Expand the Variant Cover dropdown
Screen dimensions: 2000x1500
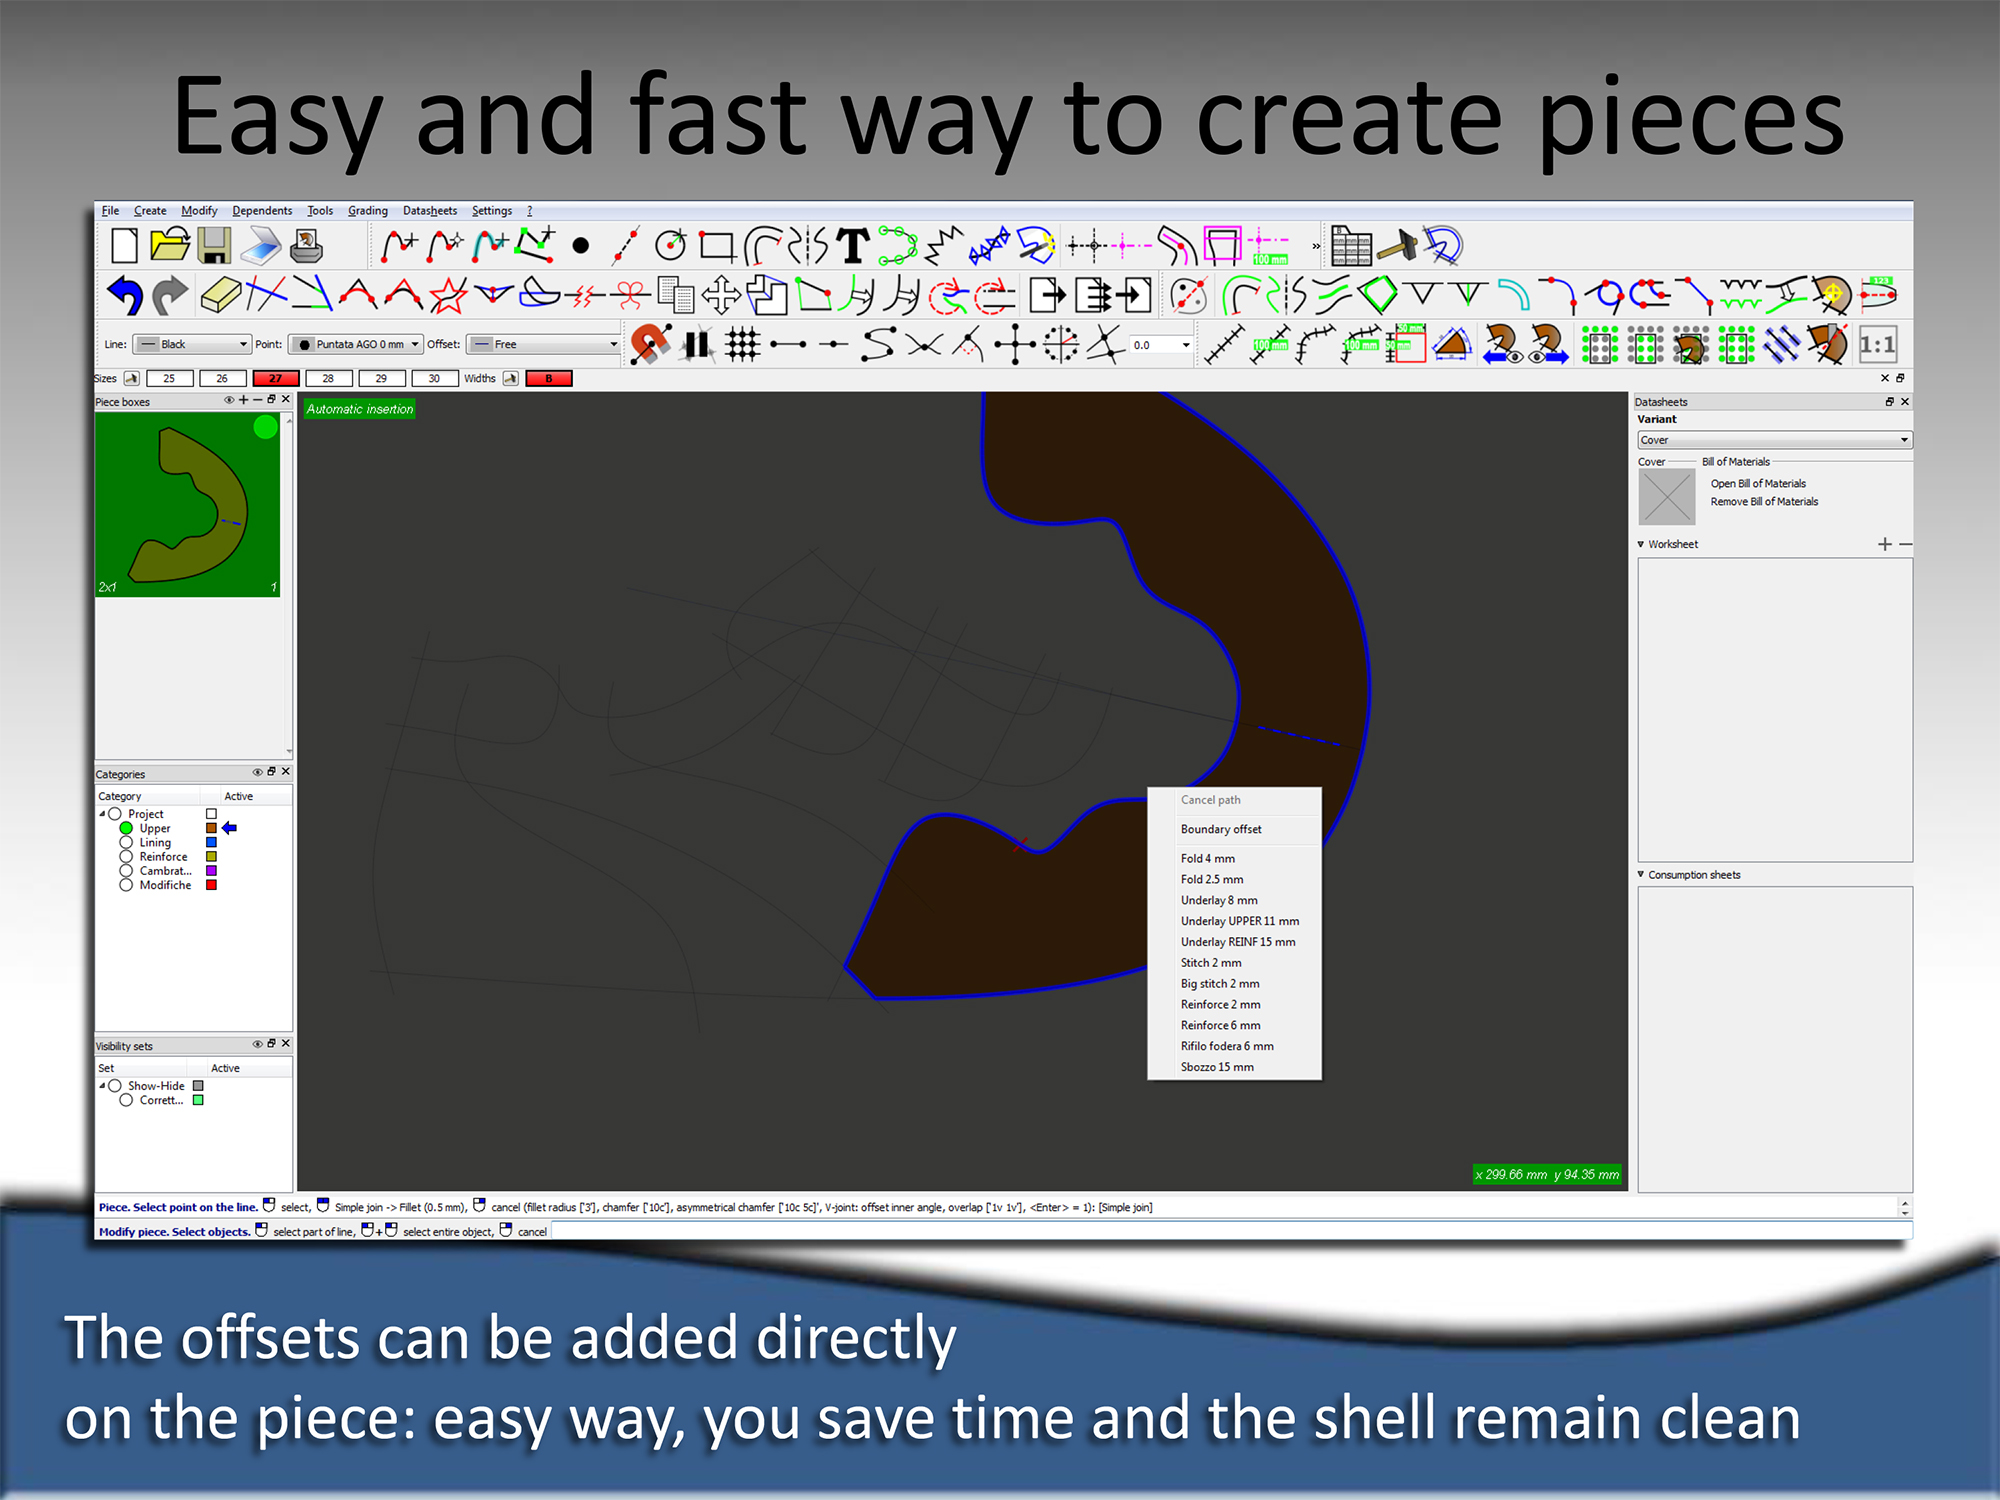[x=1774, y=440]
